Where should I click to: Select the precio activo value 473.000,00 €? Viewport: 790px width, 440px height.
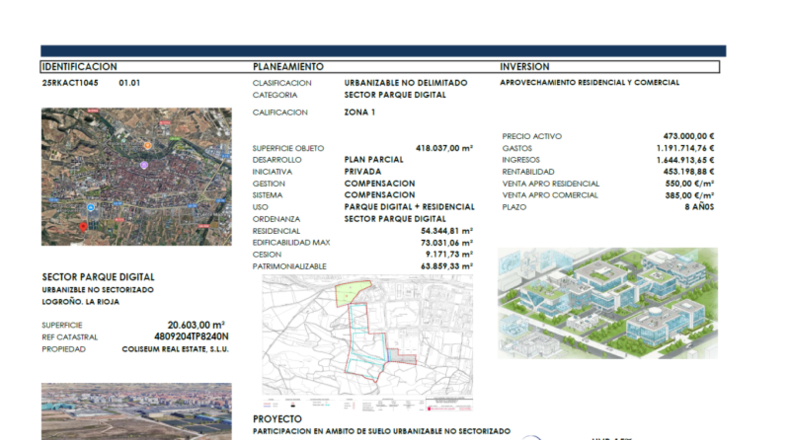pyautogui.click(x=688, y=136)
